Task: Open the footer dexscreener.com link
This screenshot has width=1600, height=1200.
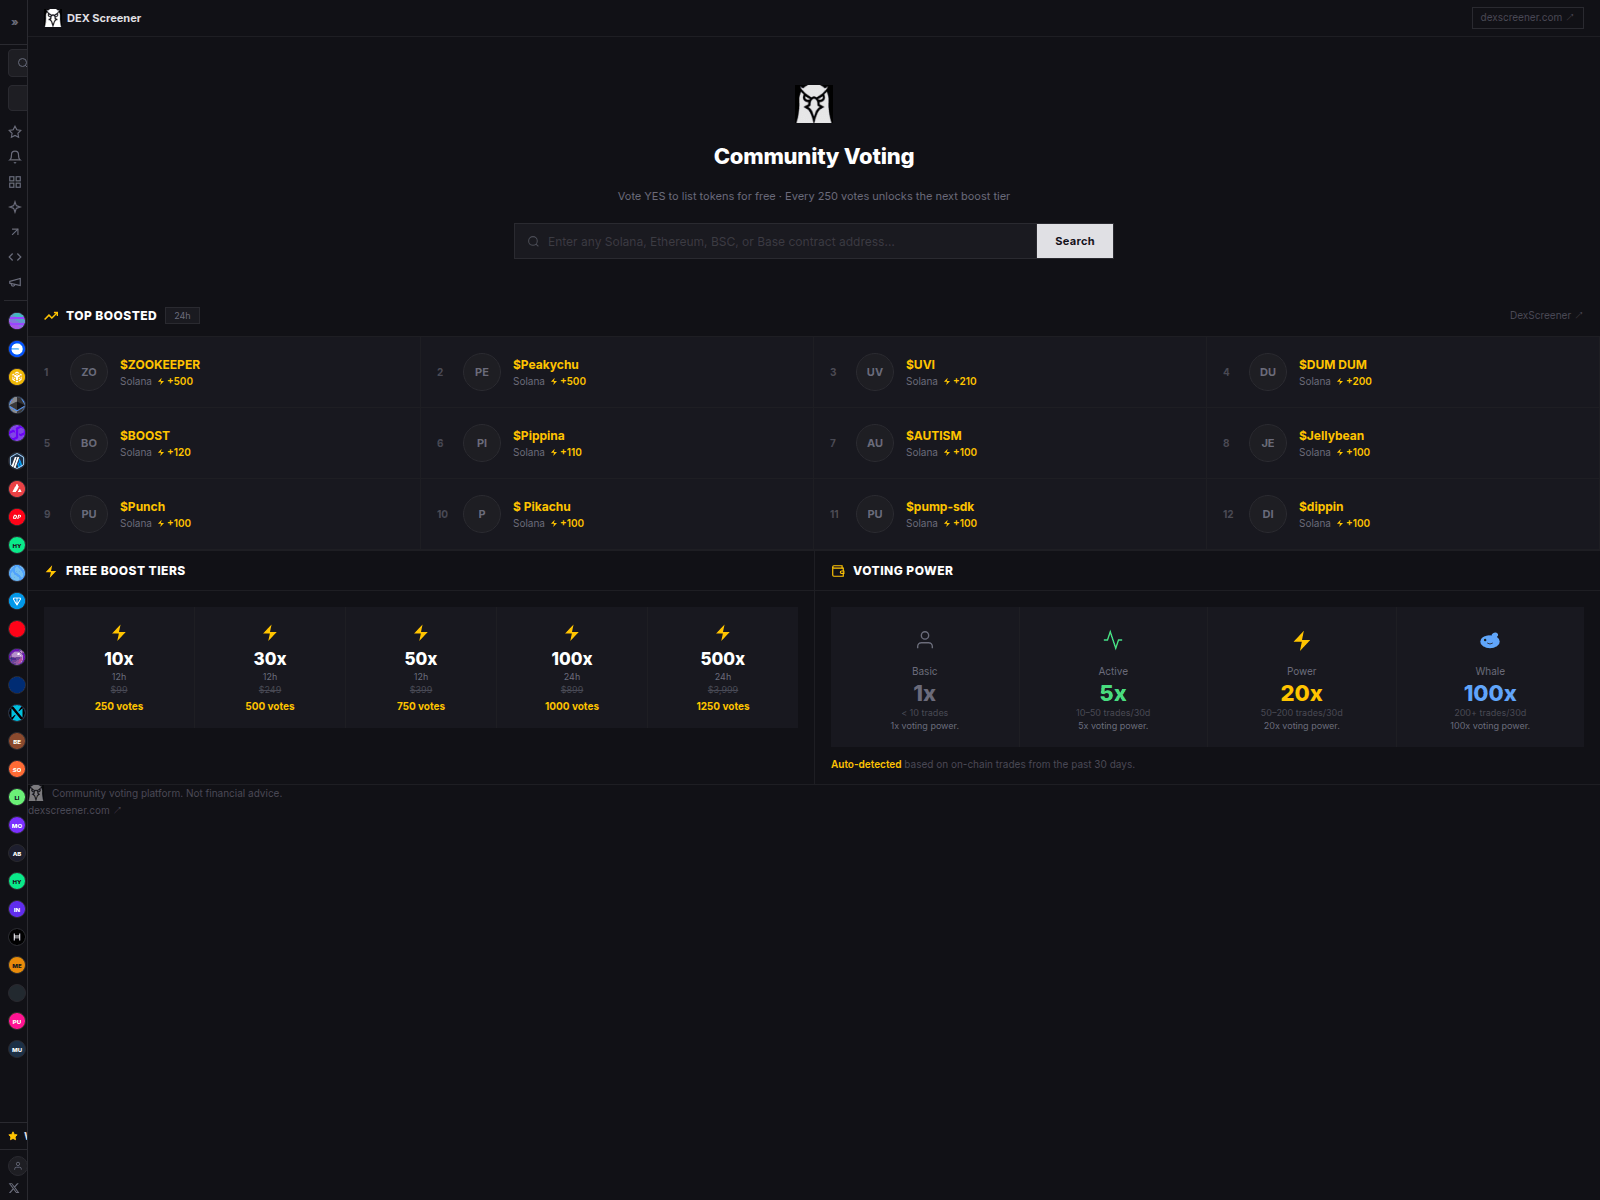Action: (74, 810)
